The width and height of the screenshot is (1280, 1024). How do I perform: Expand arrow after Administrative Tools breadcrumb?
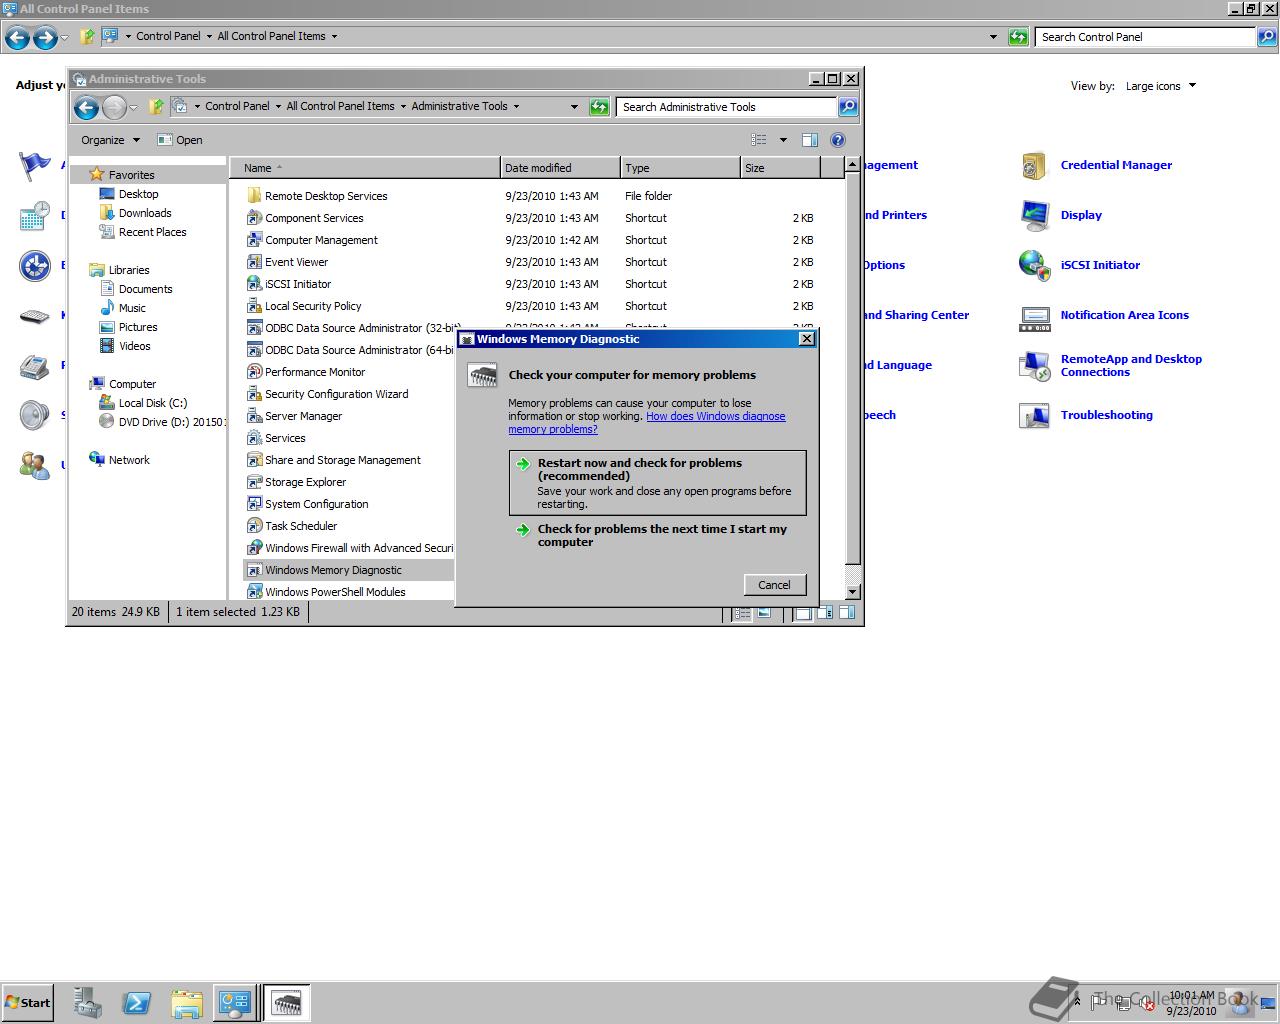[x=516, y=106]
